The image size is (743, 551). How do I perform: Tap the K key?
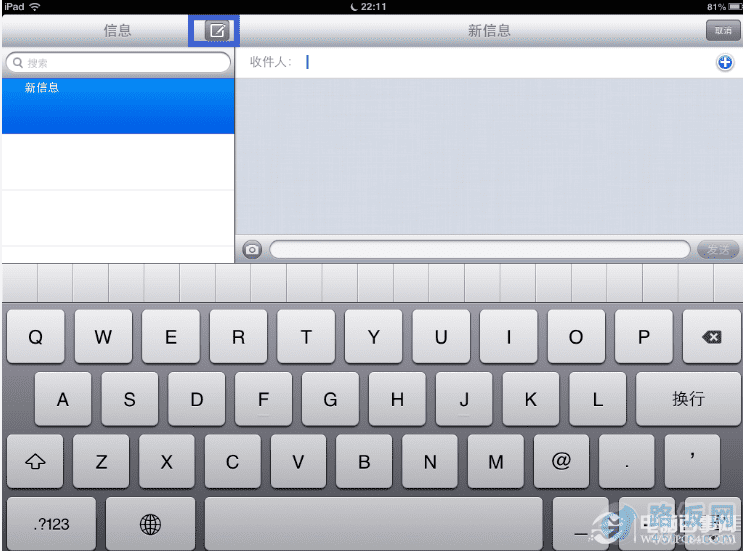(x=531, y=399)
